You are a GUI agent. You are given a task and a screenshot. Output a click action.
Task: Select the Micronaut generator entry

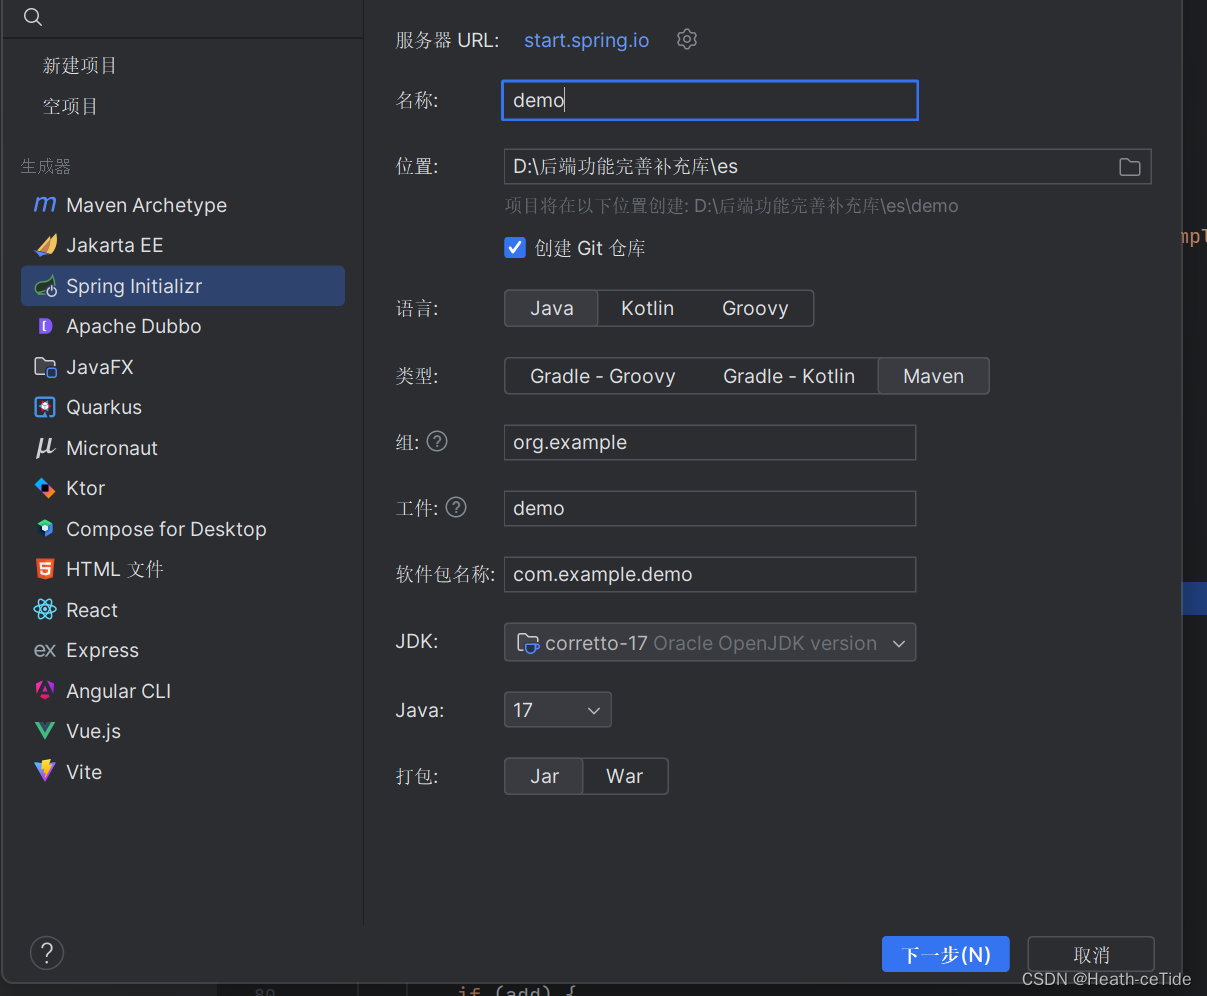click(183, 448)
